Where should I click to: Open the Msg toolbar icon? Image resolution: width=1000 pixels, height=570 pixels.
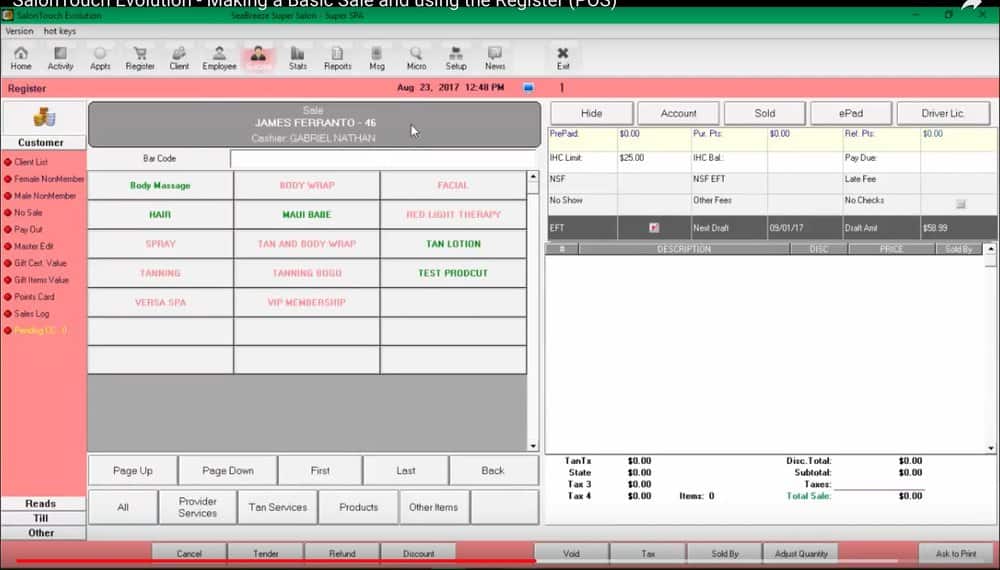pyautogui.click(x=377, y=57)
